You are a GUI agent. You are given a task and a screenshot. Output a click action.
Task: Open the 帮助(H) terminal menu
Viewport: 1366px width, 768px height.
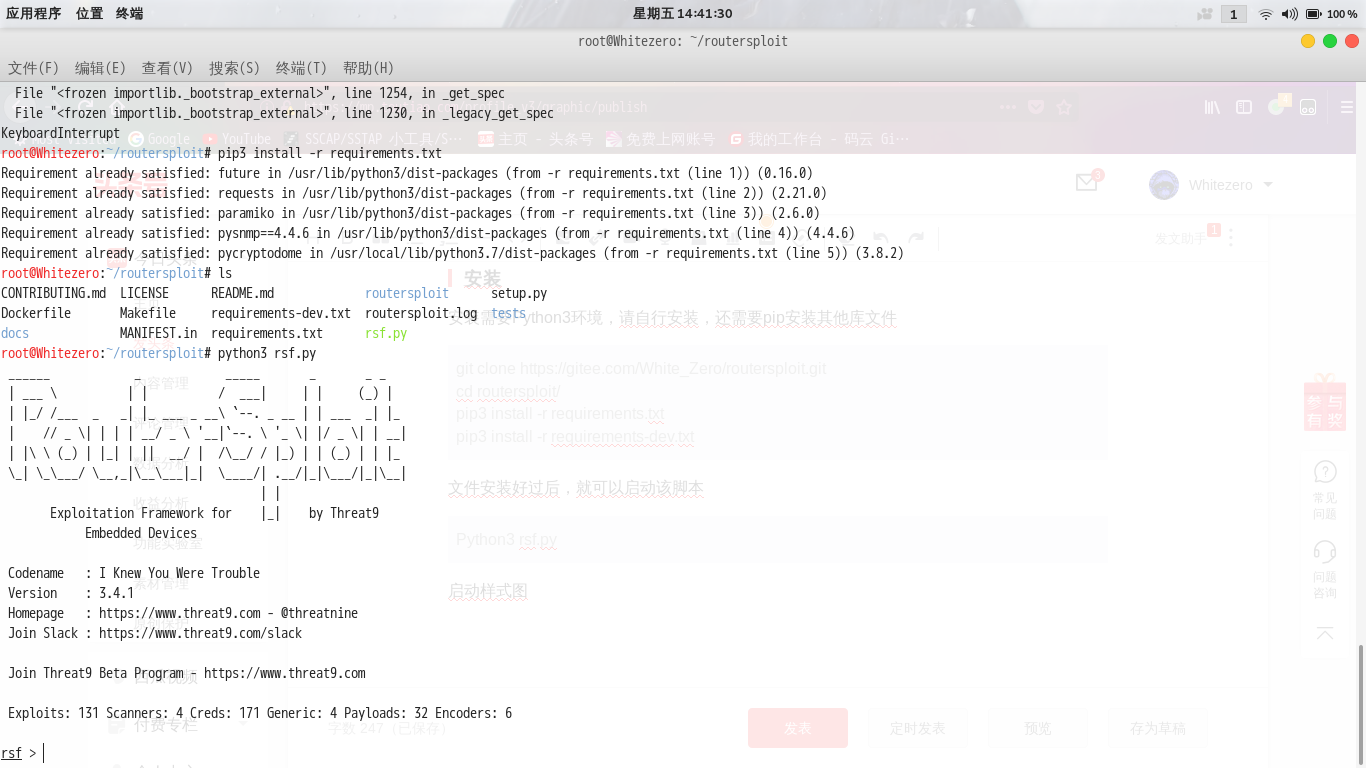369,68
